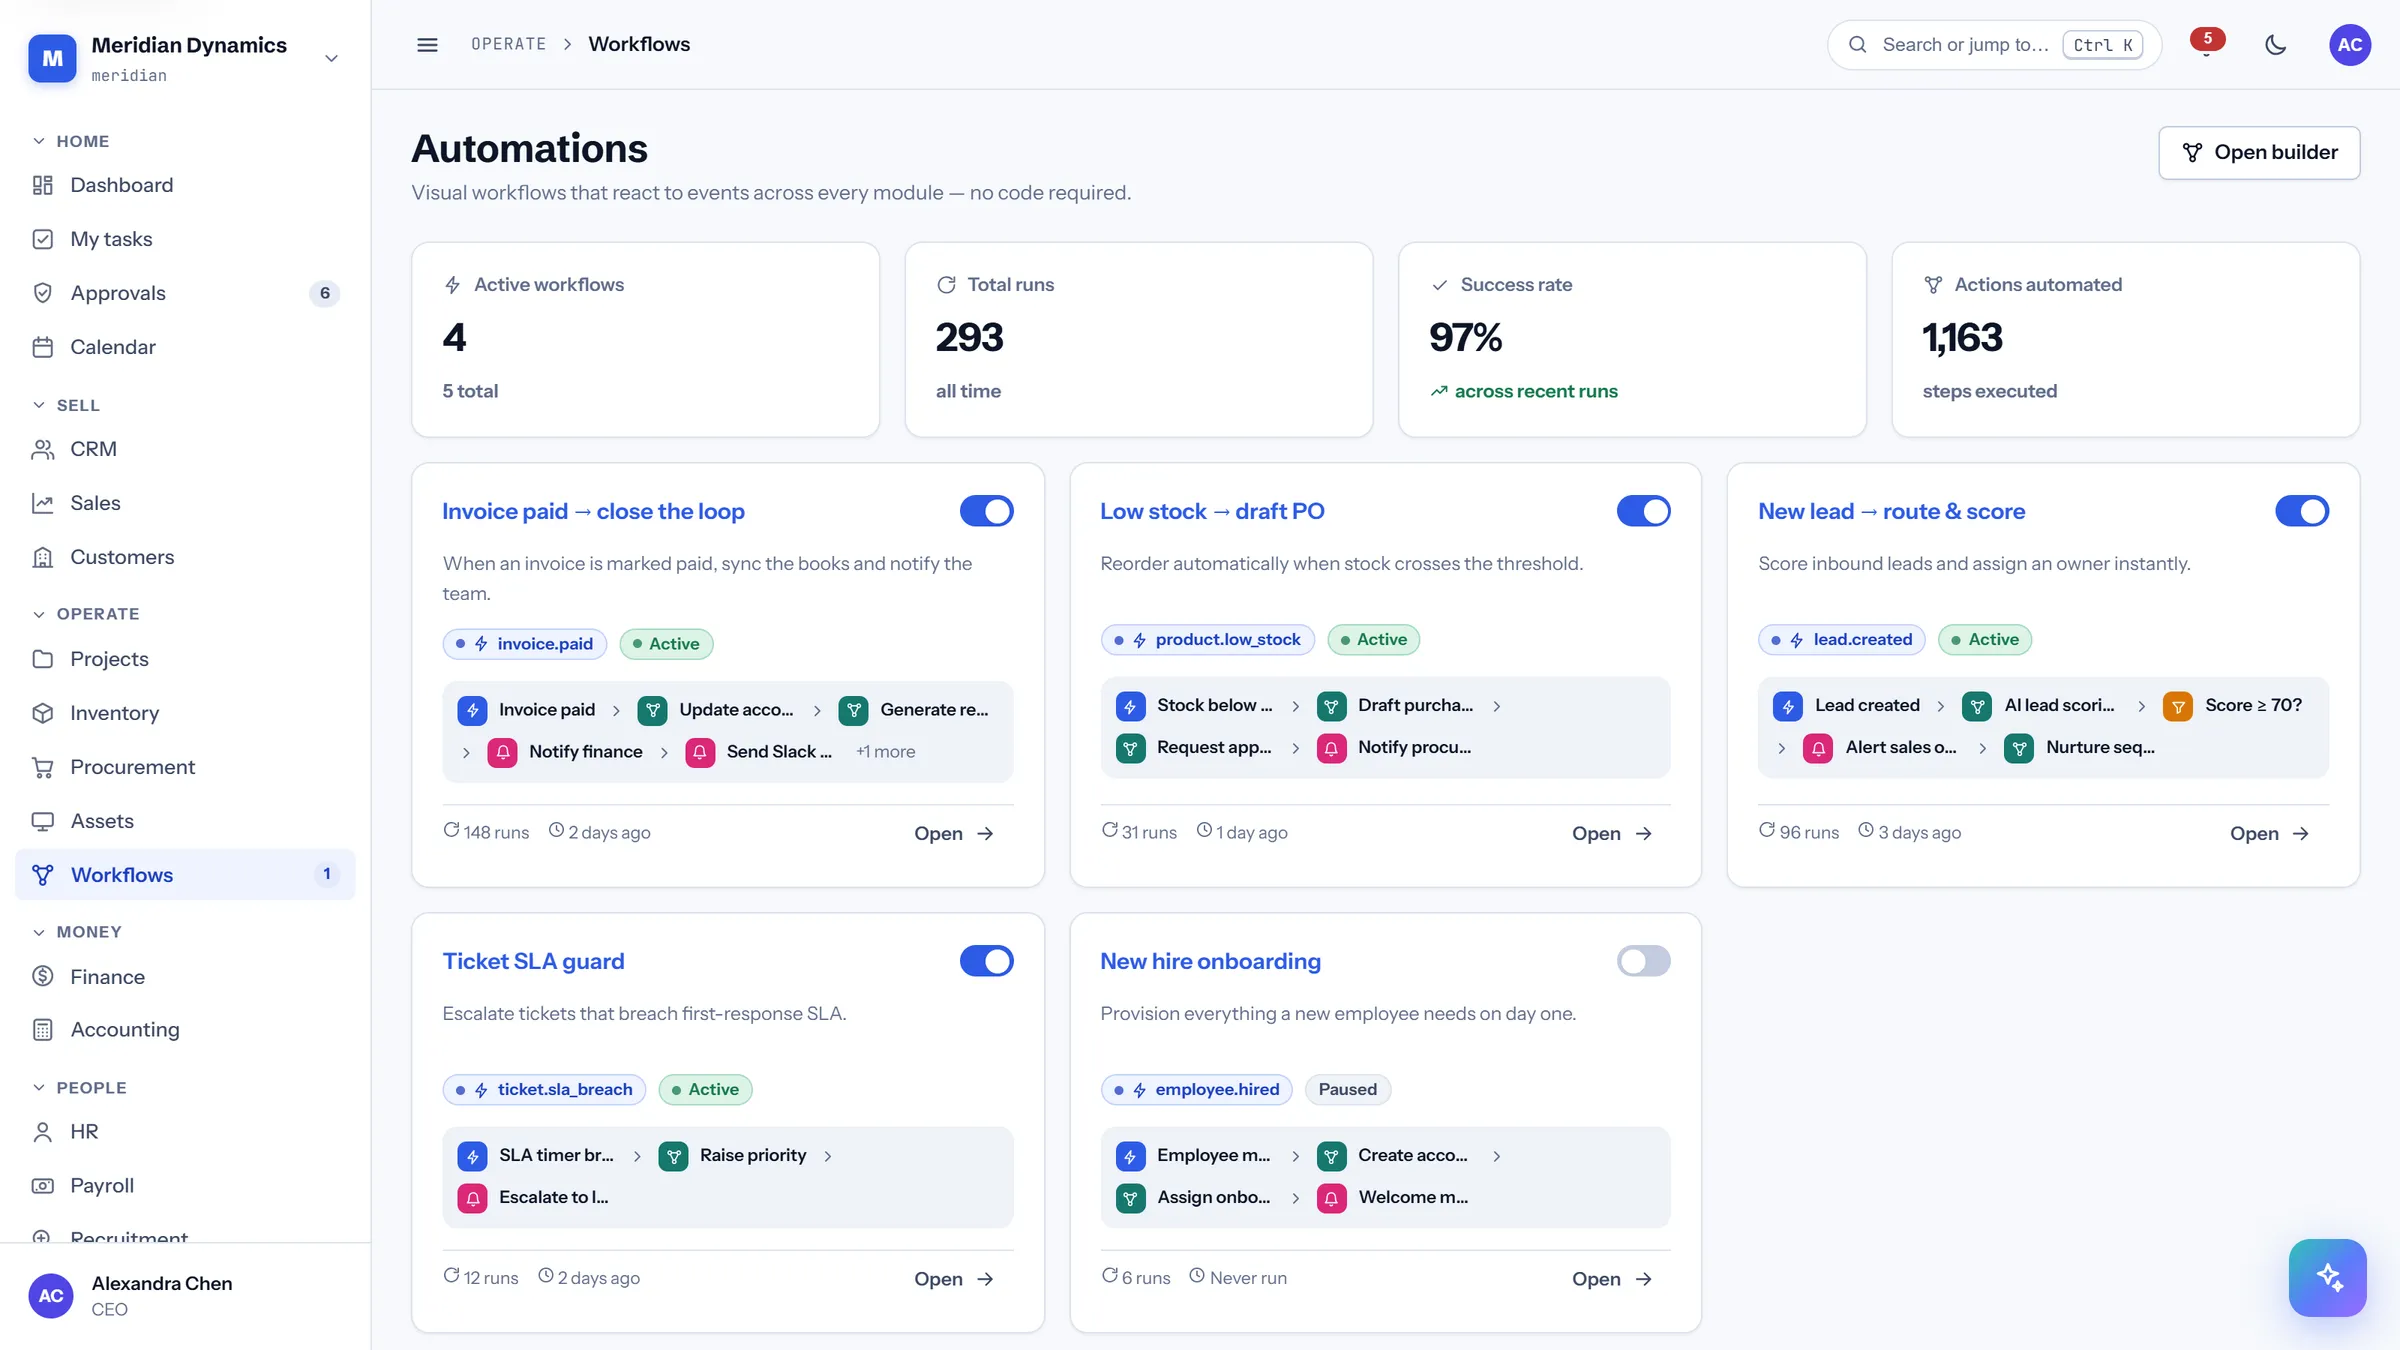The width and height of the screenshot is (2400, 1350).
Task: Click the Success rate 97% card
Action: tap(1632, 339)
